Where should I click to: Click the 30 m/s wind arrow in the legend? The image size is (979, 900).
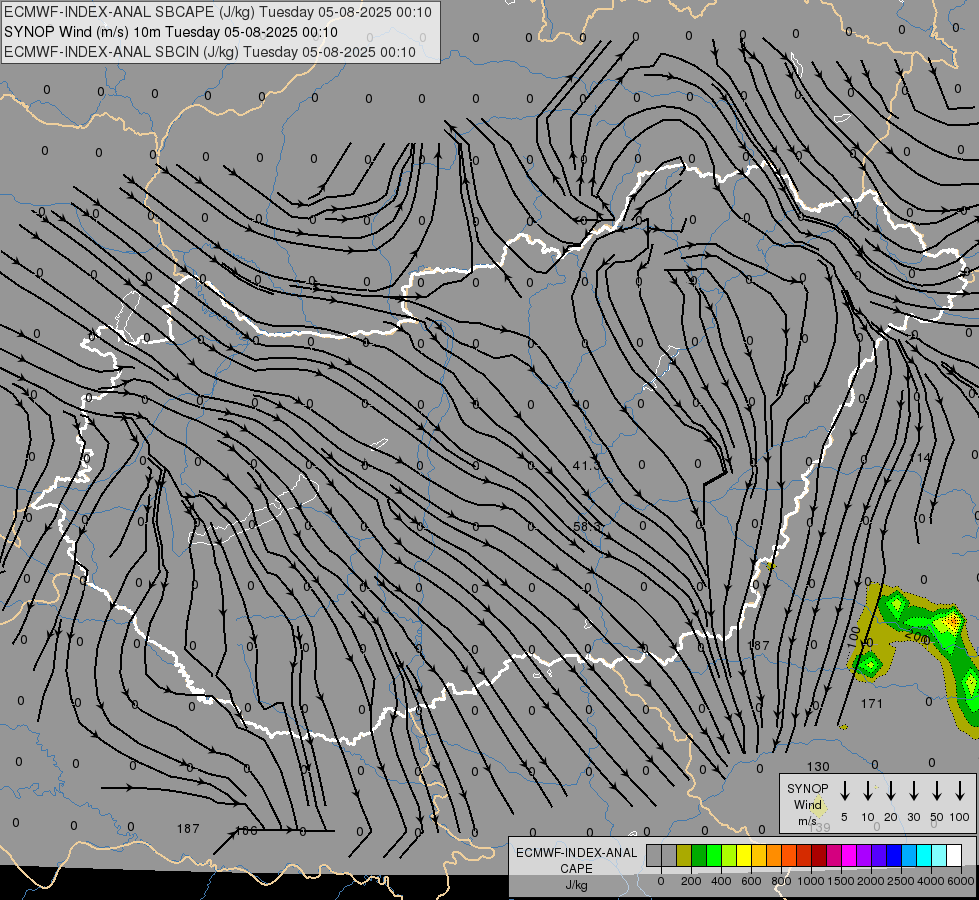click(x=913, y=791)
